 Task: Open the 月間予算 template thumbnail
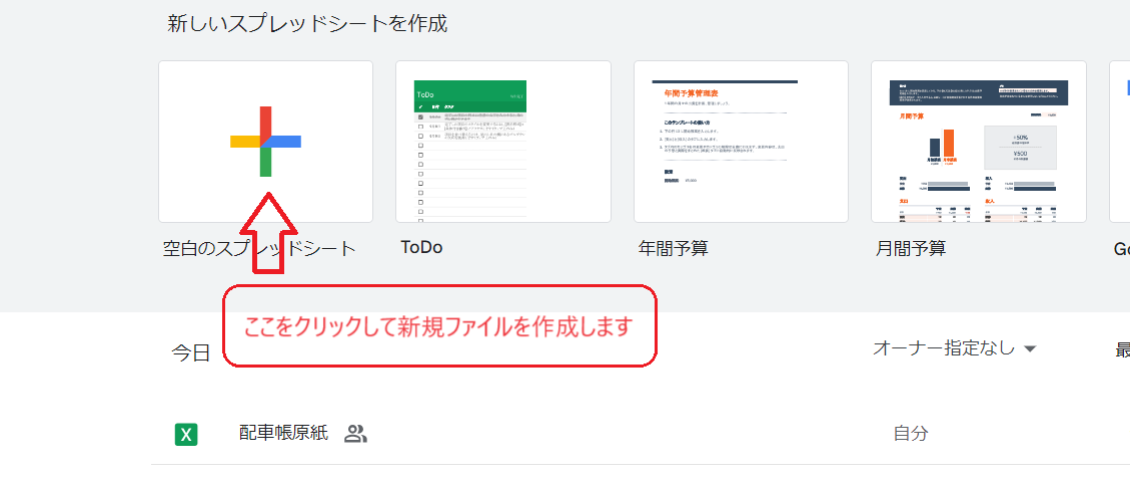click(979, 141)
